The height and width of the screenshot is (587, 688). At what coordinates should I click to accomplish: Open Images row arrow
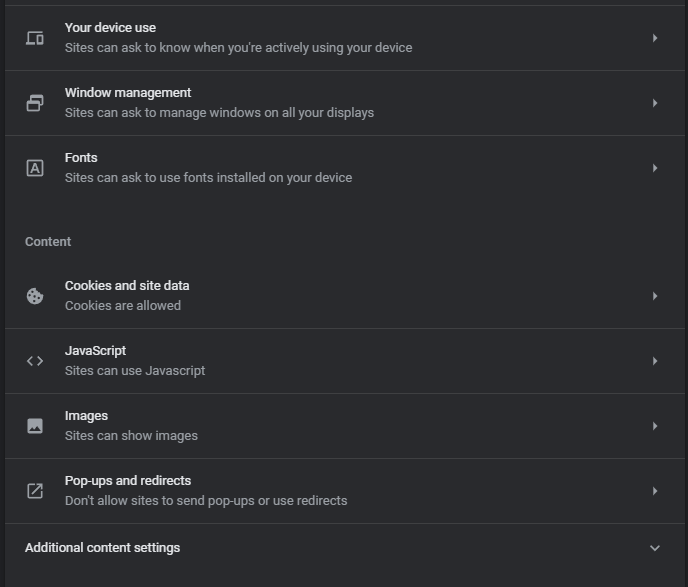[x=655, y=426]
